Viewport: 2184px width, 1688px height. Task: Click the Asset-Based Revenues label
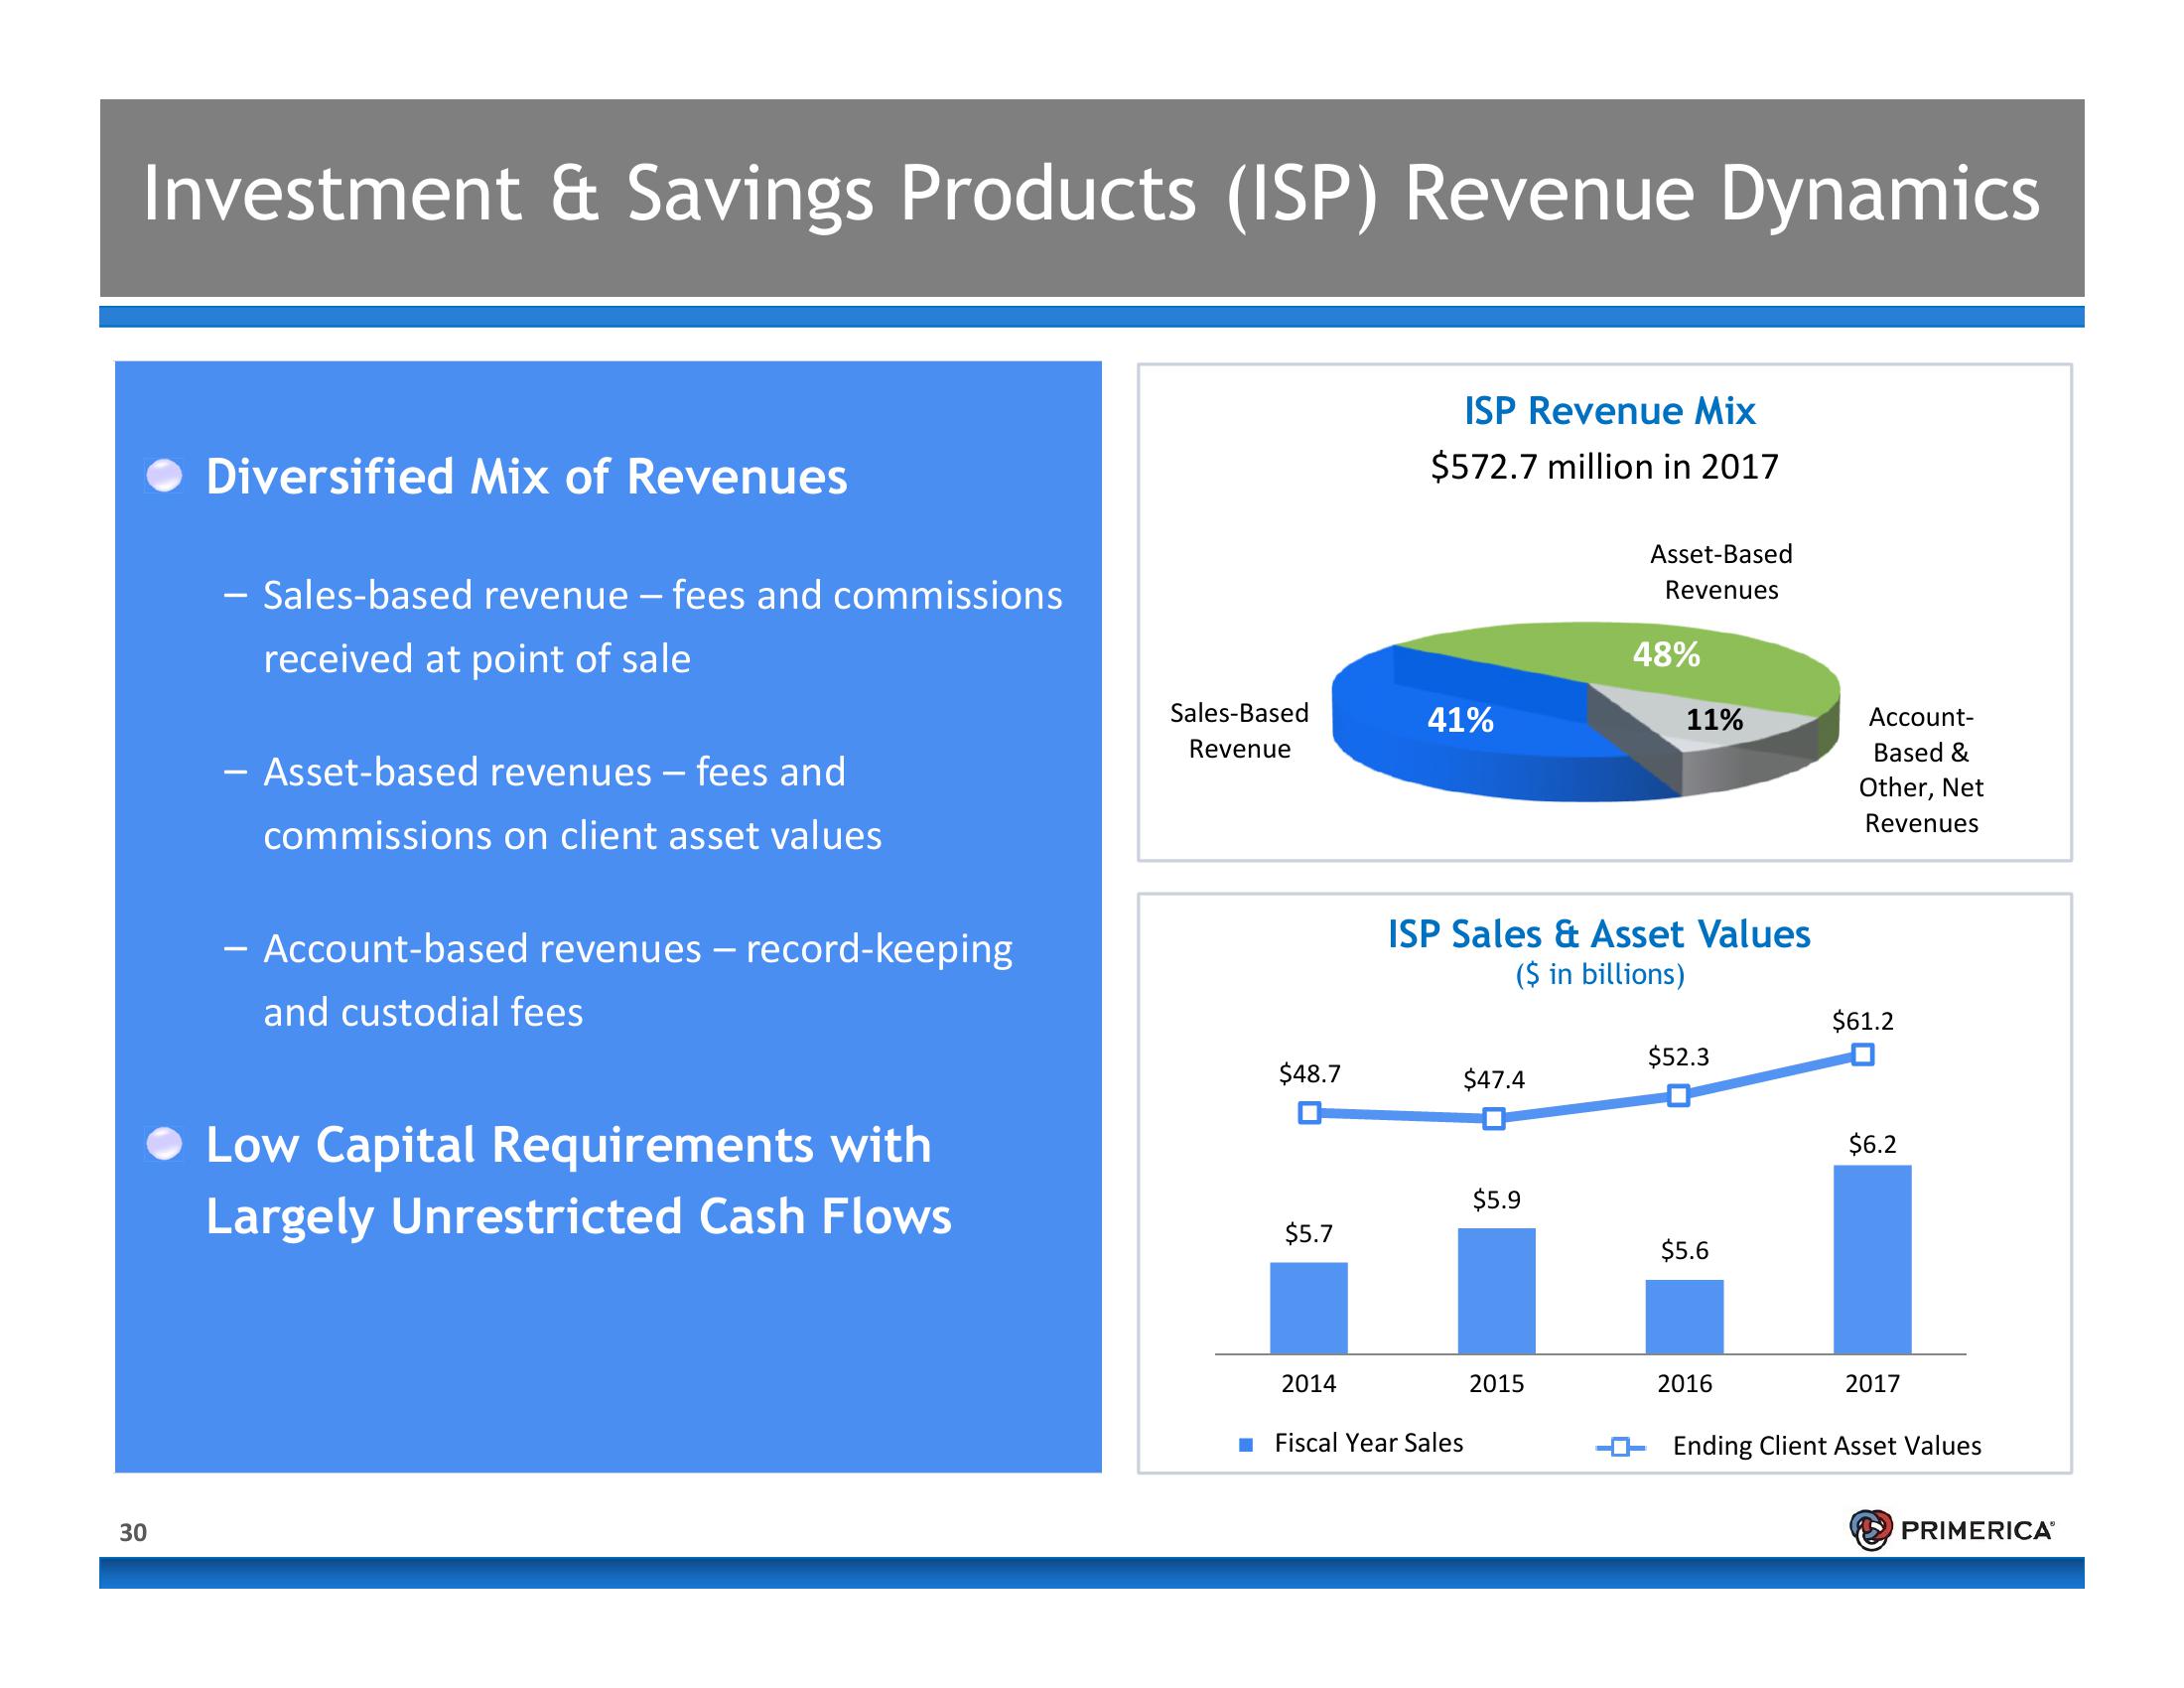(1721, 572)
